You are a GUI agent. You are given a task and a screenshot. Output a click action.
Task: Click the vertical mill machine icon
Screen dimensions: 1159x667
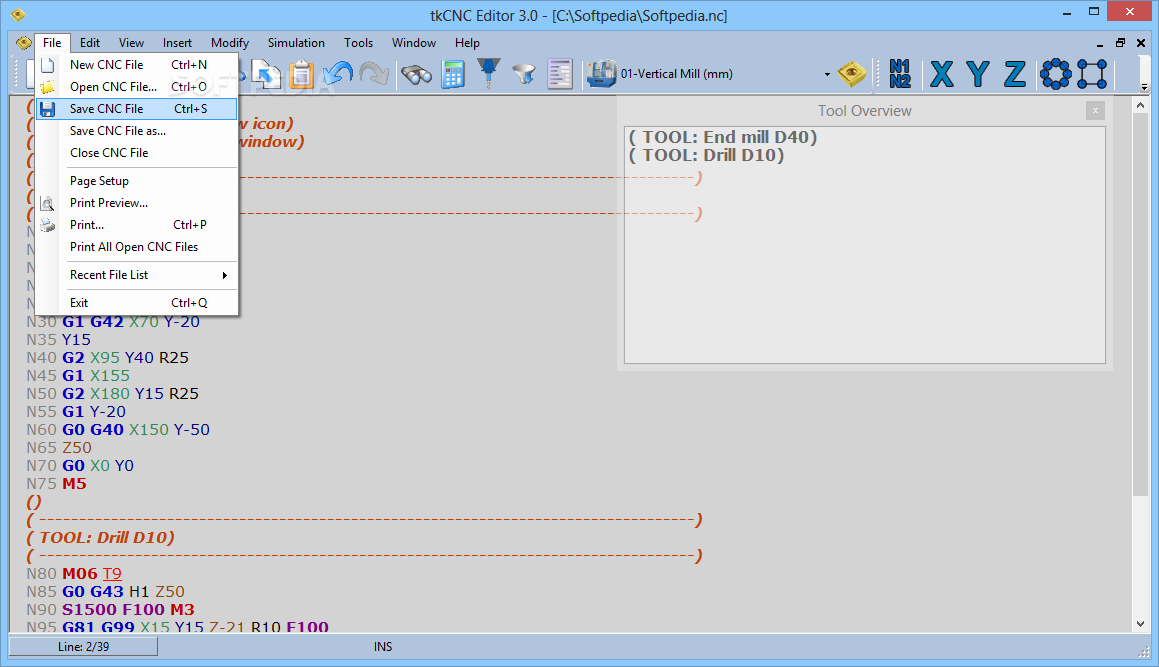click(602, 74)
